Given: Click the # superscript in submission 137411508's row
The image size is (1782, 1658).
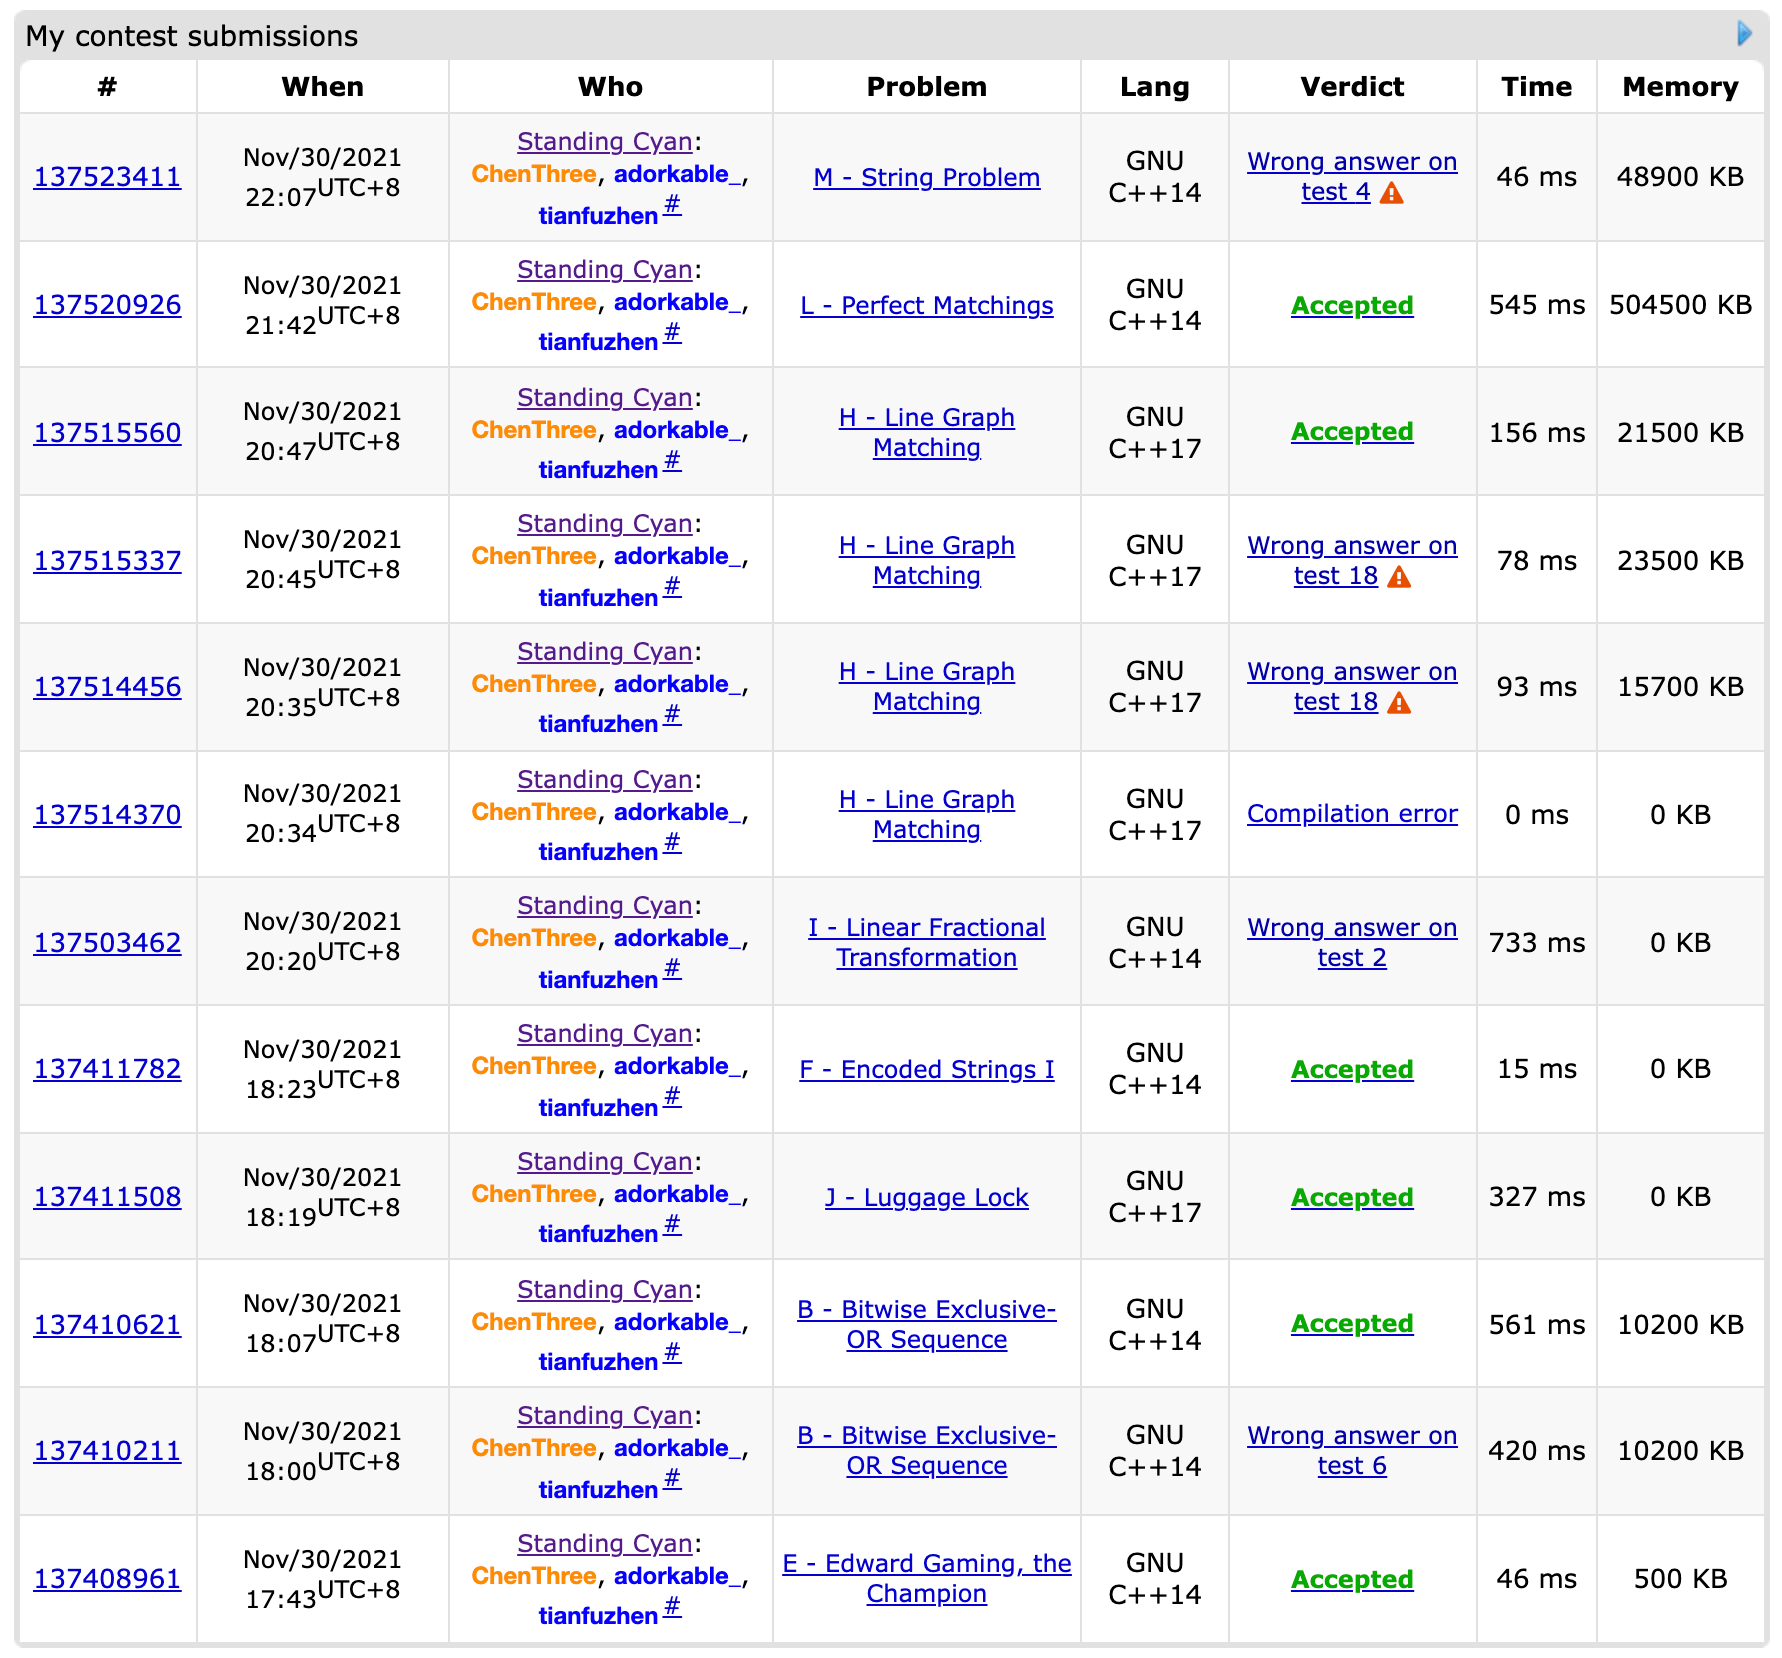Looking at the screenshot, I should tap(672, 1224).
